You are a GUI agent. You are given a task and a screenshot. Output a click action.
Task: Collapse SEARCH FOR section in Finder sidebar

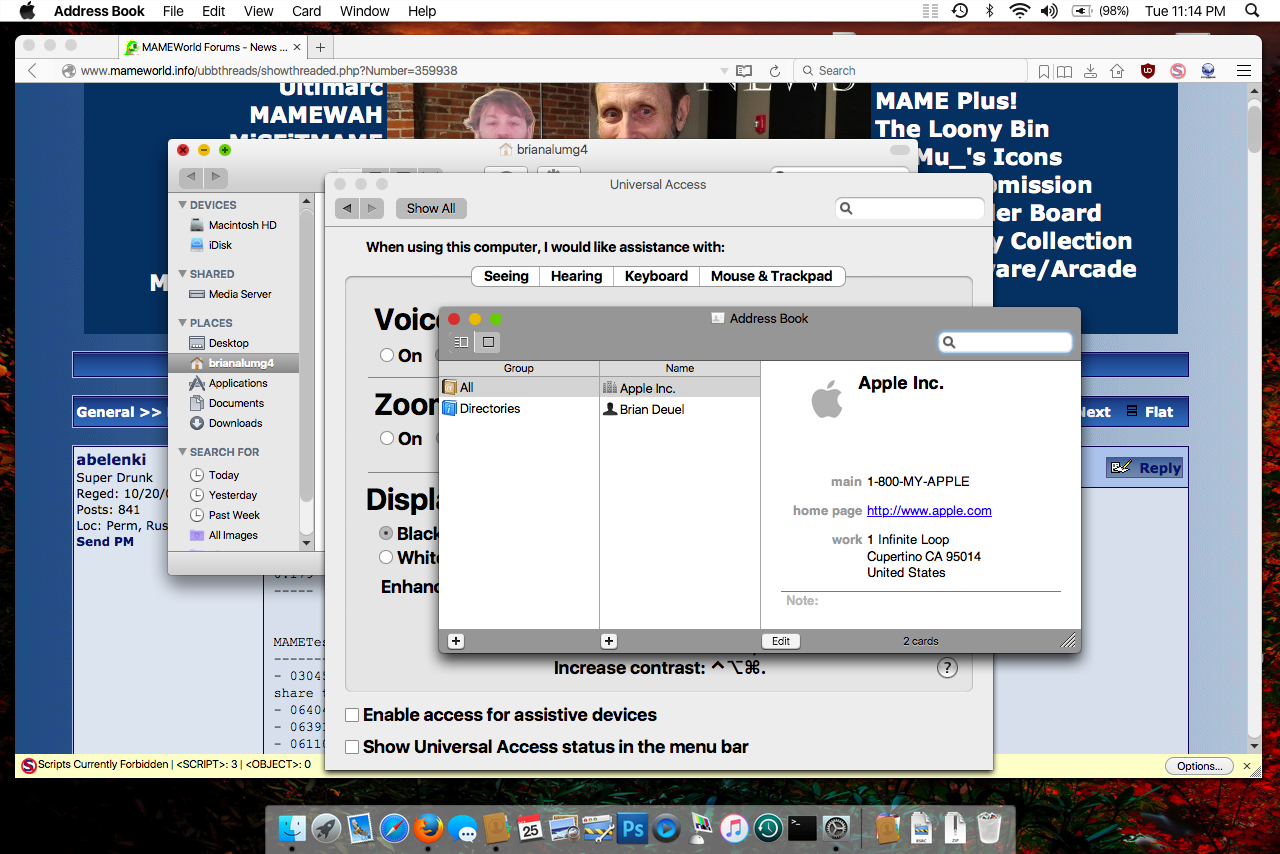182,452
